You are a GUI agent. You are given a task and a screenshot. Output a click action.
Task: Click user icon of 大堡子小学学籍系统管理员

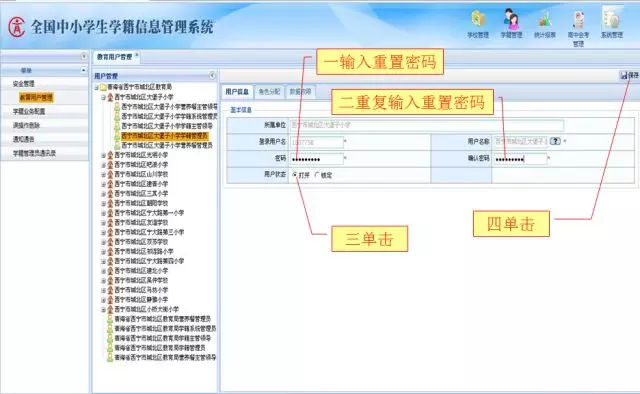[117, 116]
